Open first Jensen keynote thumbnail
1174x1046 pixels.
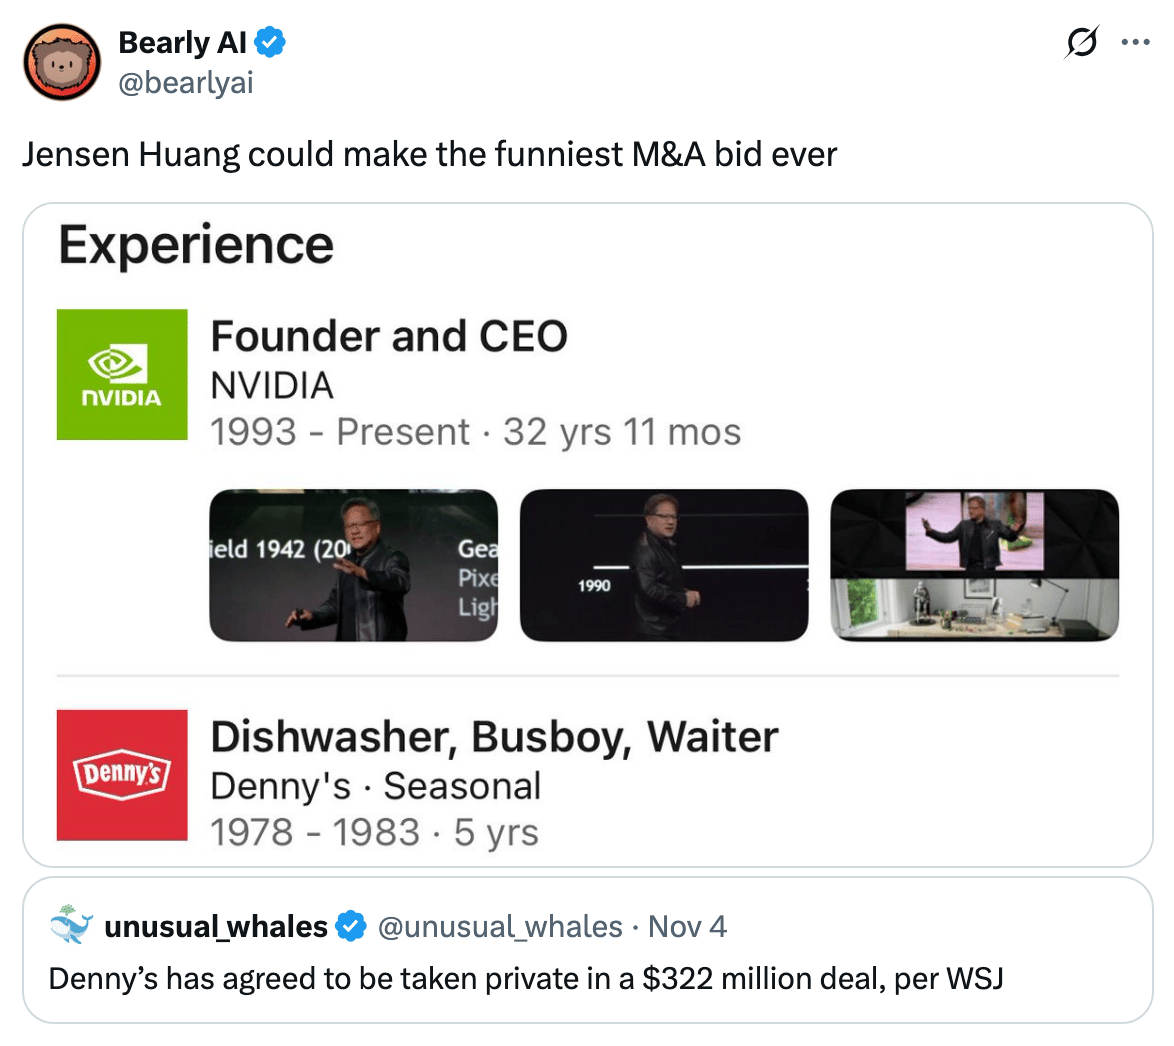pyautogui.click(x=353, y=565)
